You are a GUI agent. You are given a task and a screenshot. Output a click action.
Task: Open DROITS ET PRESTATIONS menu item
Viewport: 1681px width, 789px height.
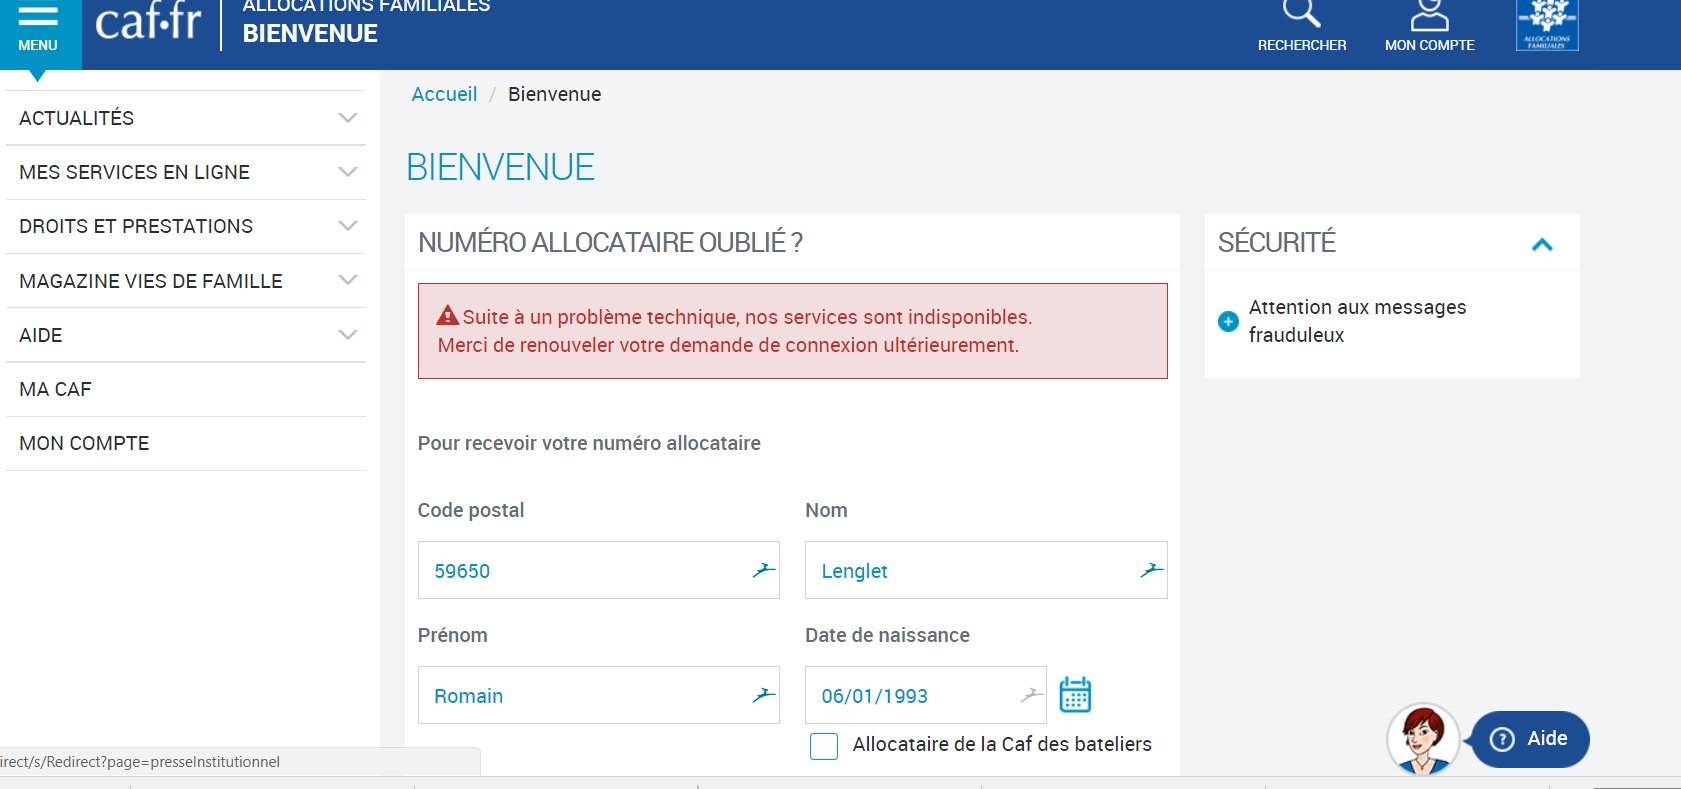tap(186, 226)
